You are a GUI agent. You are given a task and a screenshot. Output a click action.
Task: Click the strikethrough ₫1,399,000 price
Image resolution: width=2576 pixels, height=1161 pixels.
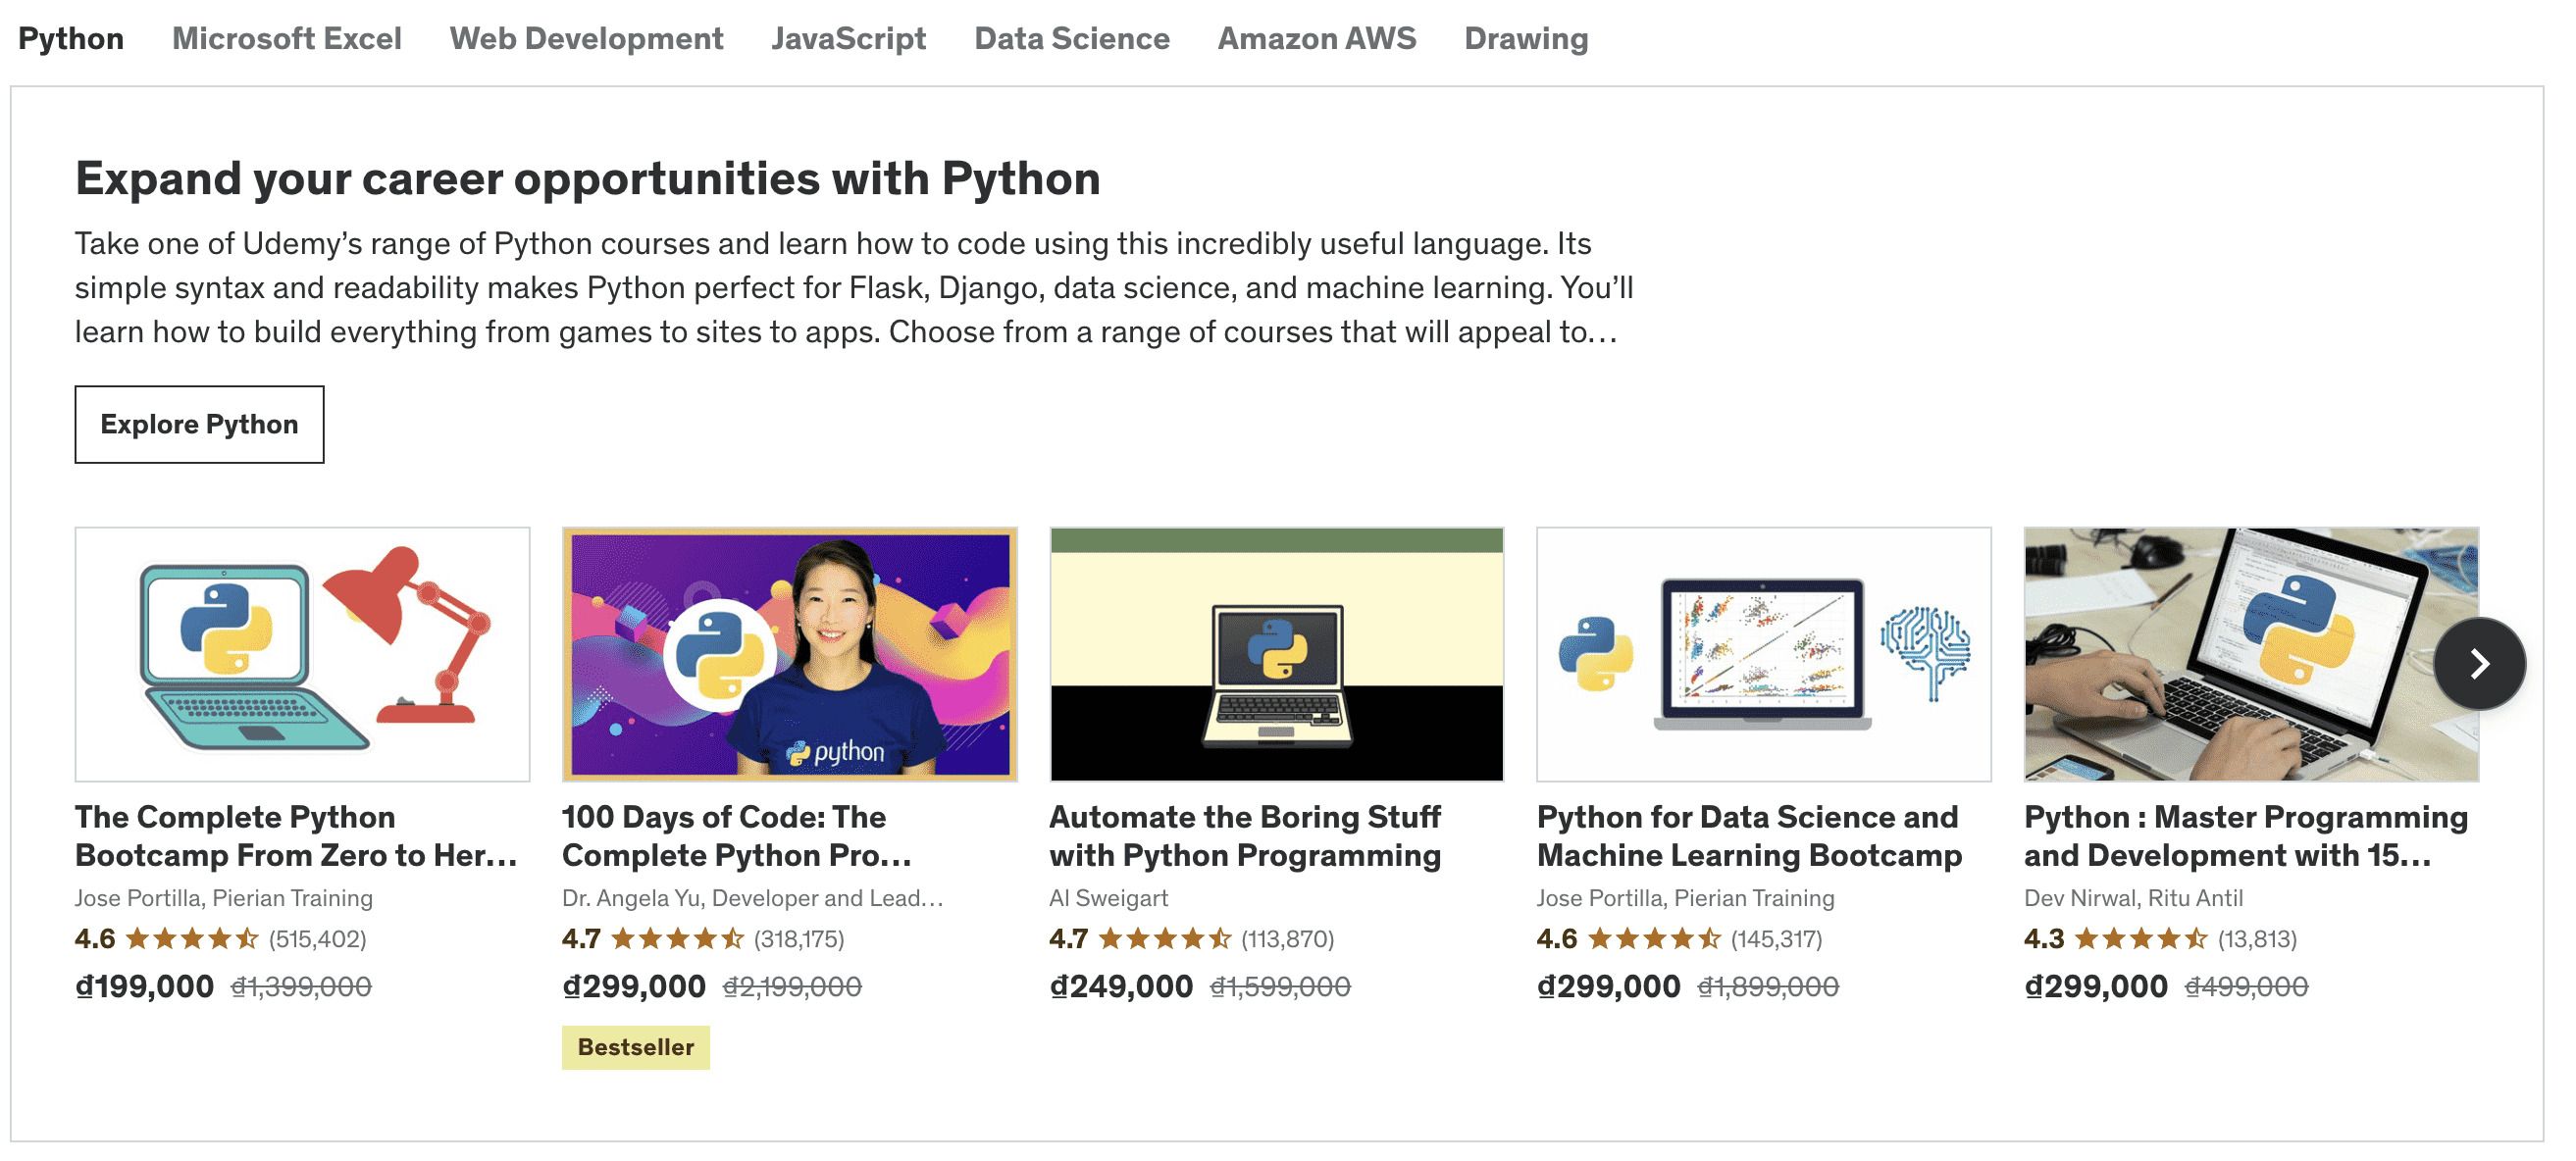coord(301,987)
